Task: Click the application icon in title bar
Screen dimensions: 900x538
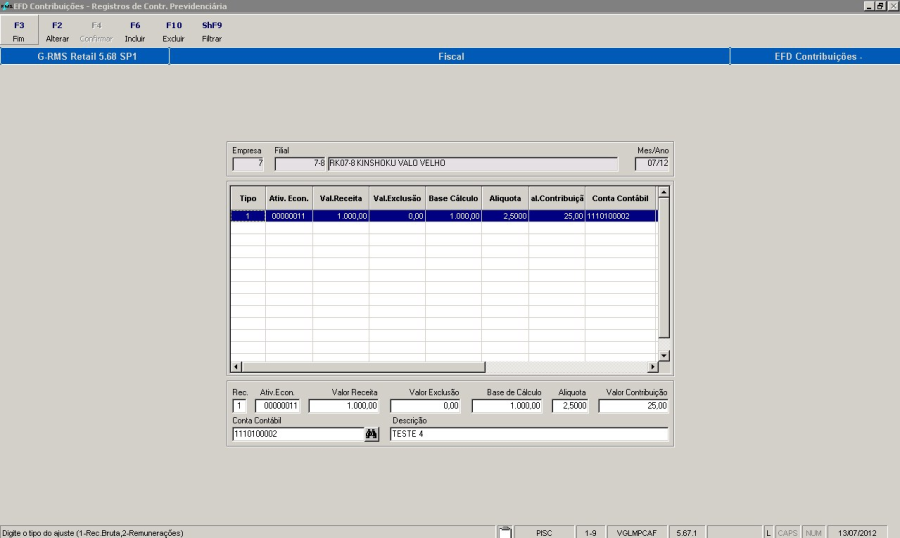Action: (6, 6)
